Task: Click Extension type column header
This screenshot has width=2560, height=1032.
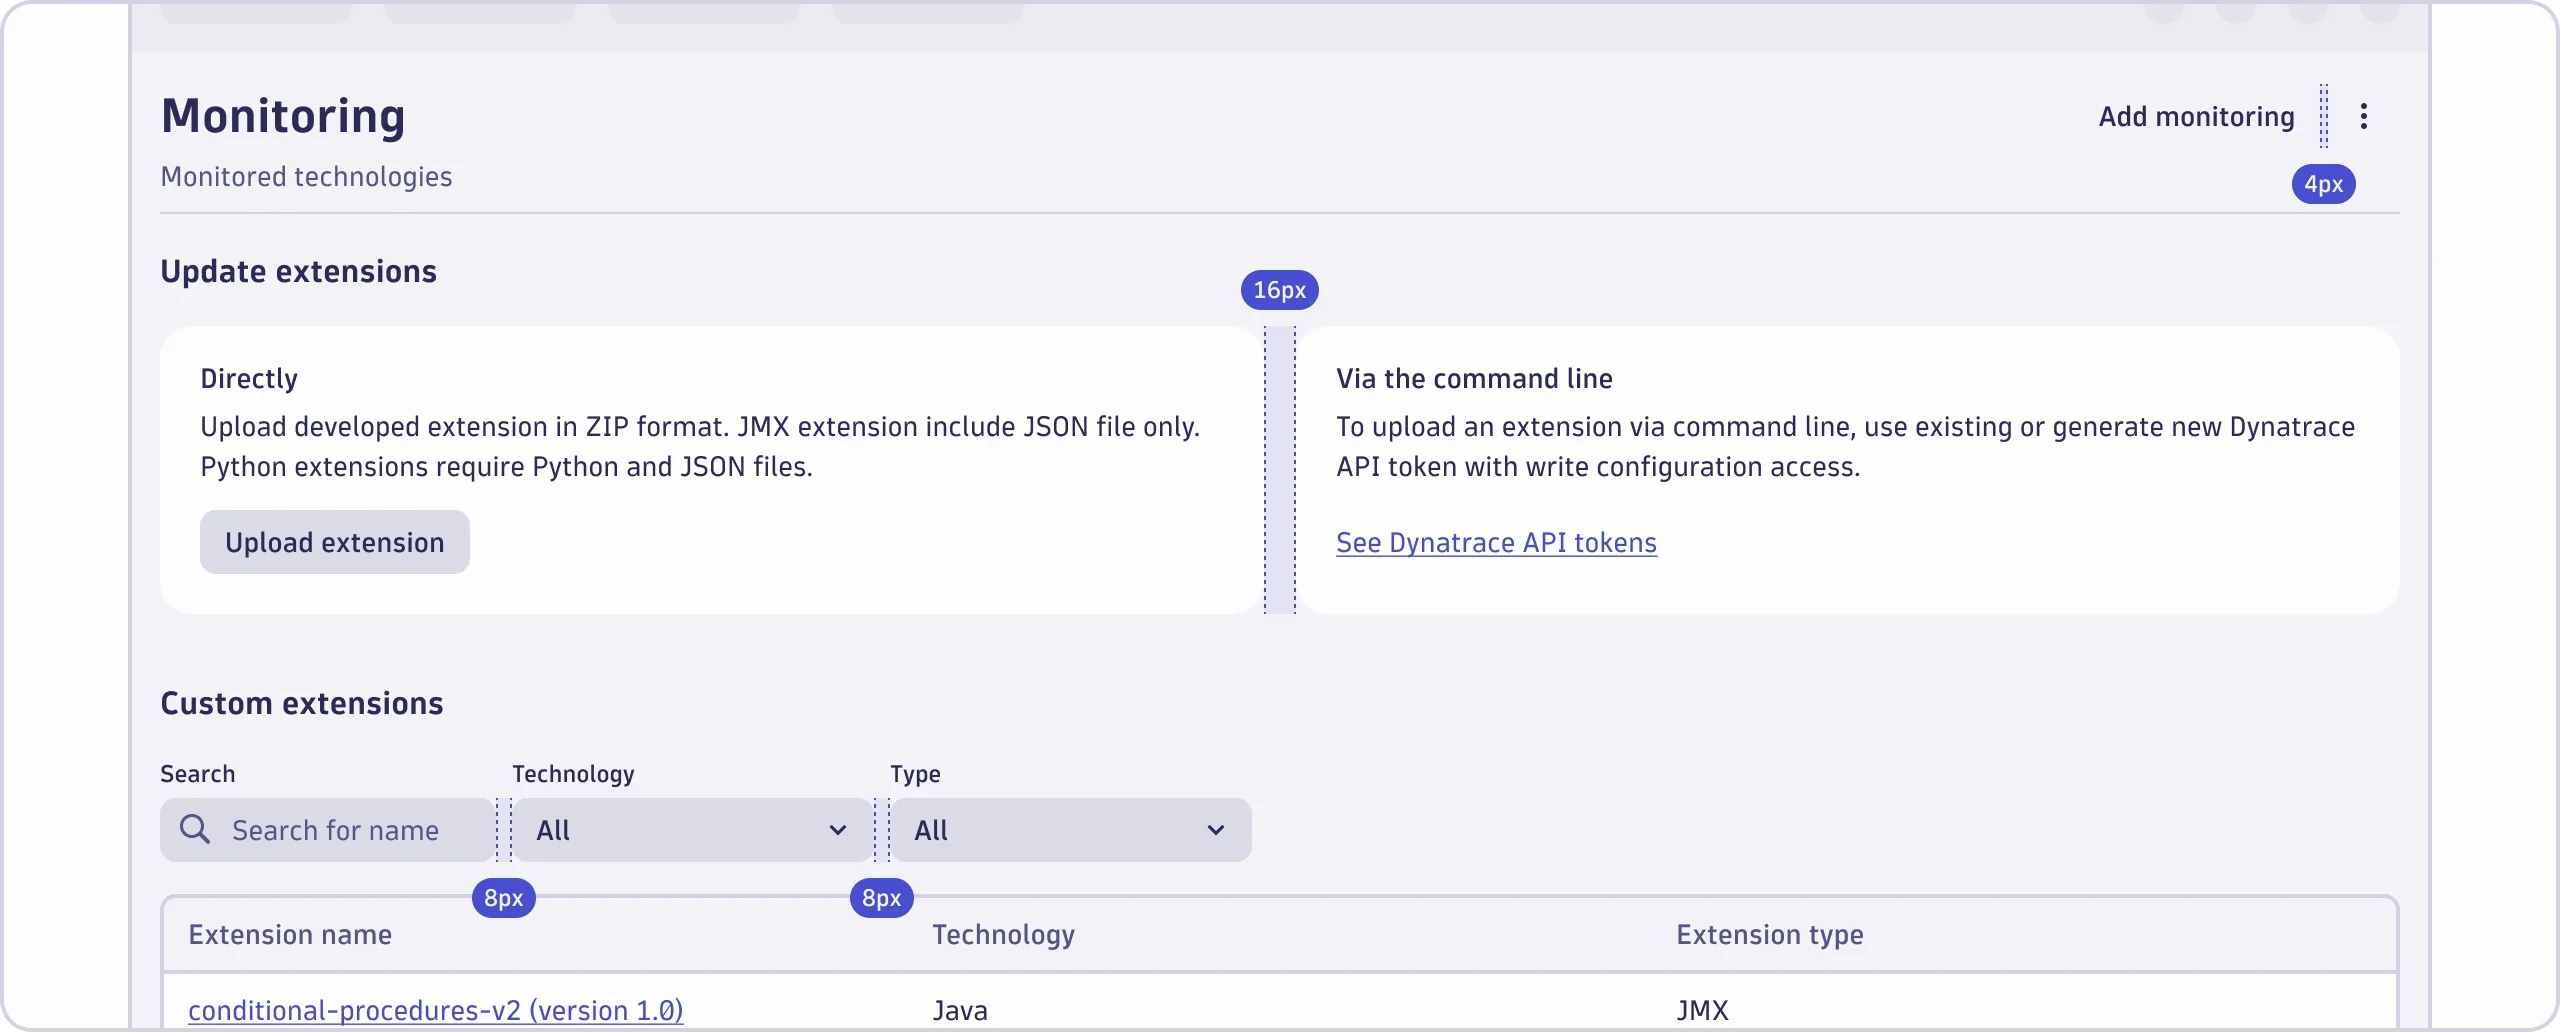Action: (1770, 935)
